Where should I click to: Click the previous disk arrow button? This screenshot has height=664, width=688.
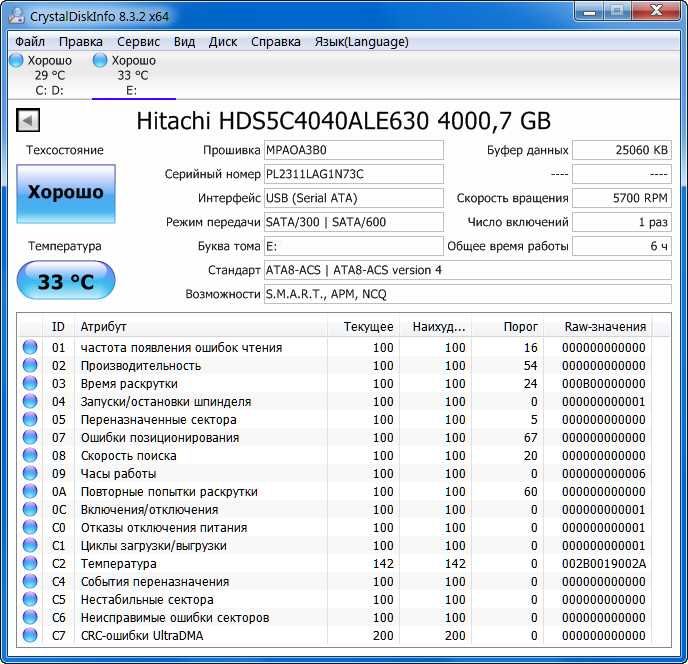coord(28,120)
